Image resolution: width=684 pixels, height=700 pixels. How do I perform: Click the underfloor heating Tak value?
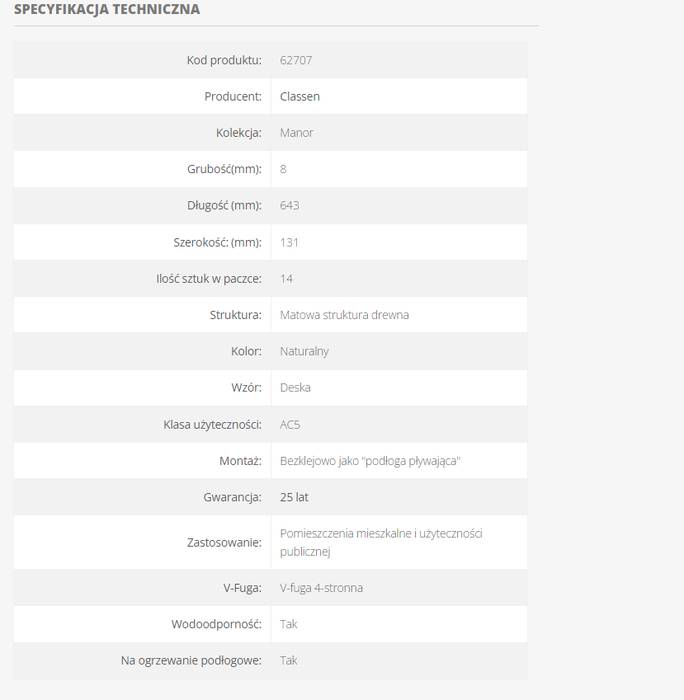click(x=288, y=660)
